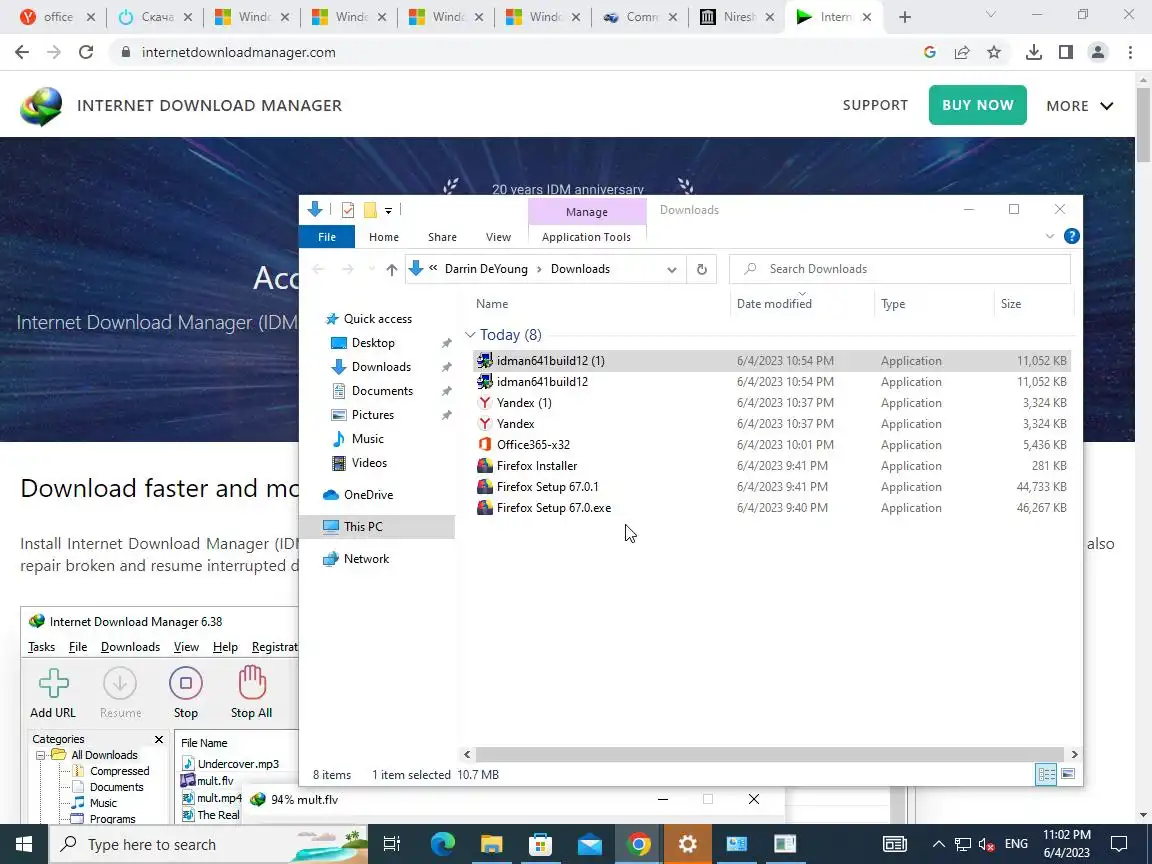Click the Google search icon in address bar

tap(929, 52)
